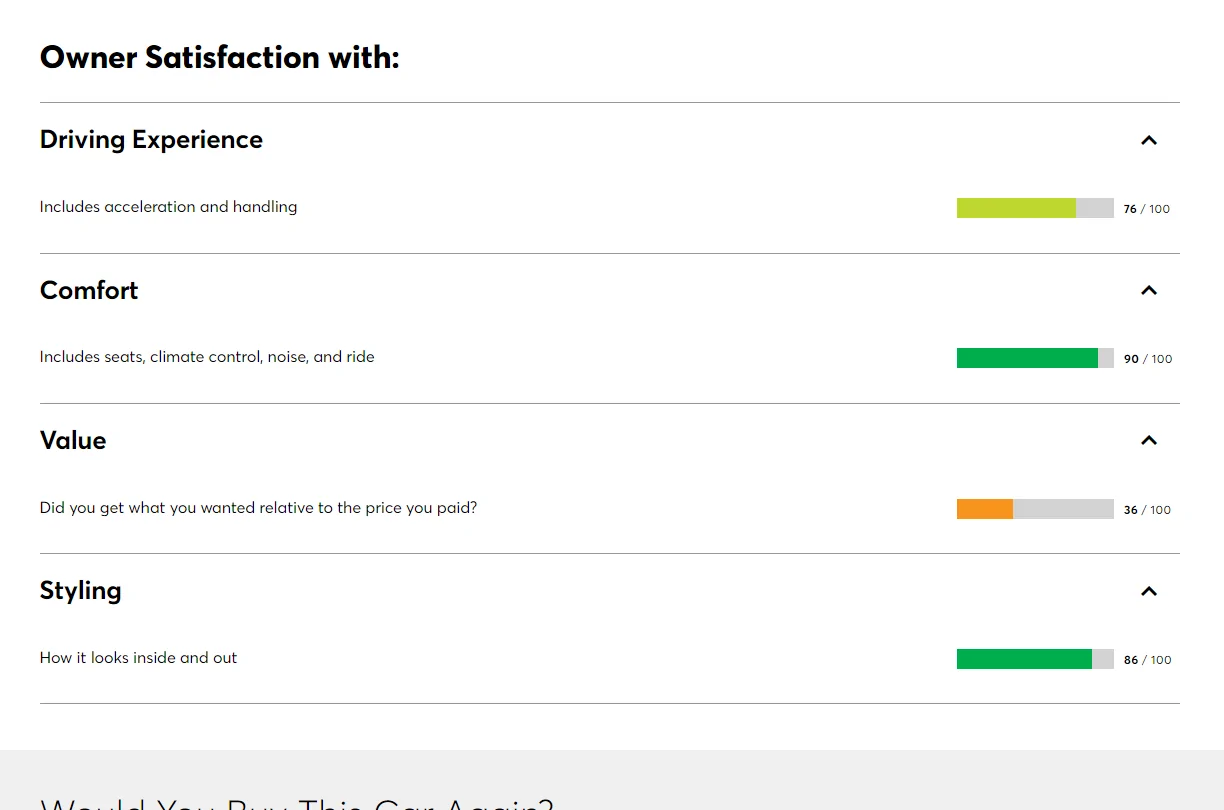Select the Styling heading

(80, 591)
